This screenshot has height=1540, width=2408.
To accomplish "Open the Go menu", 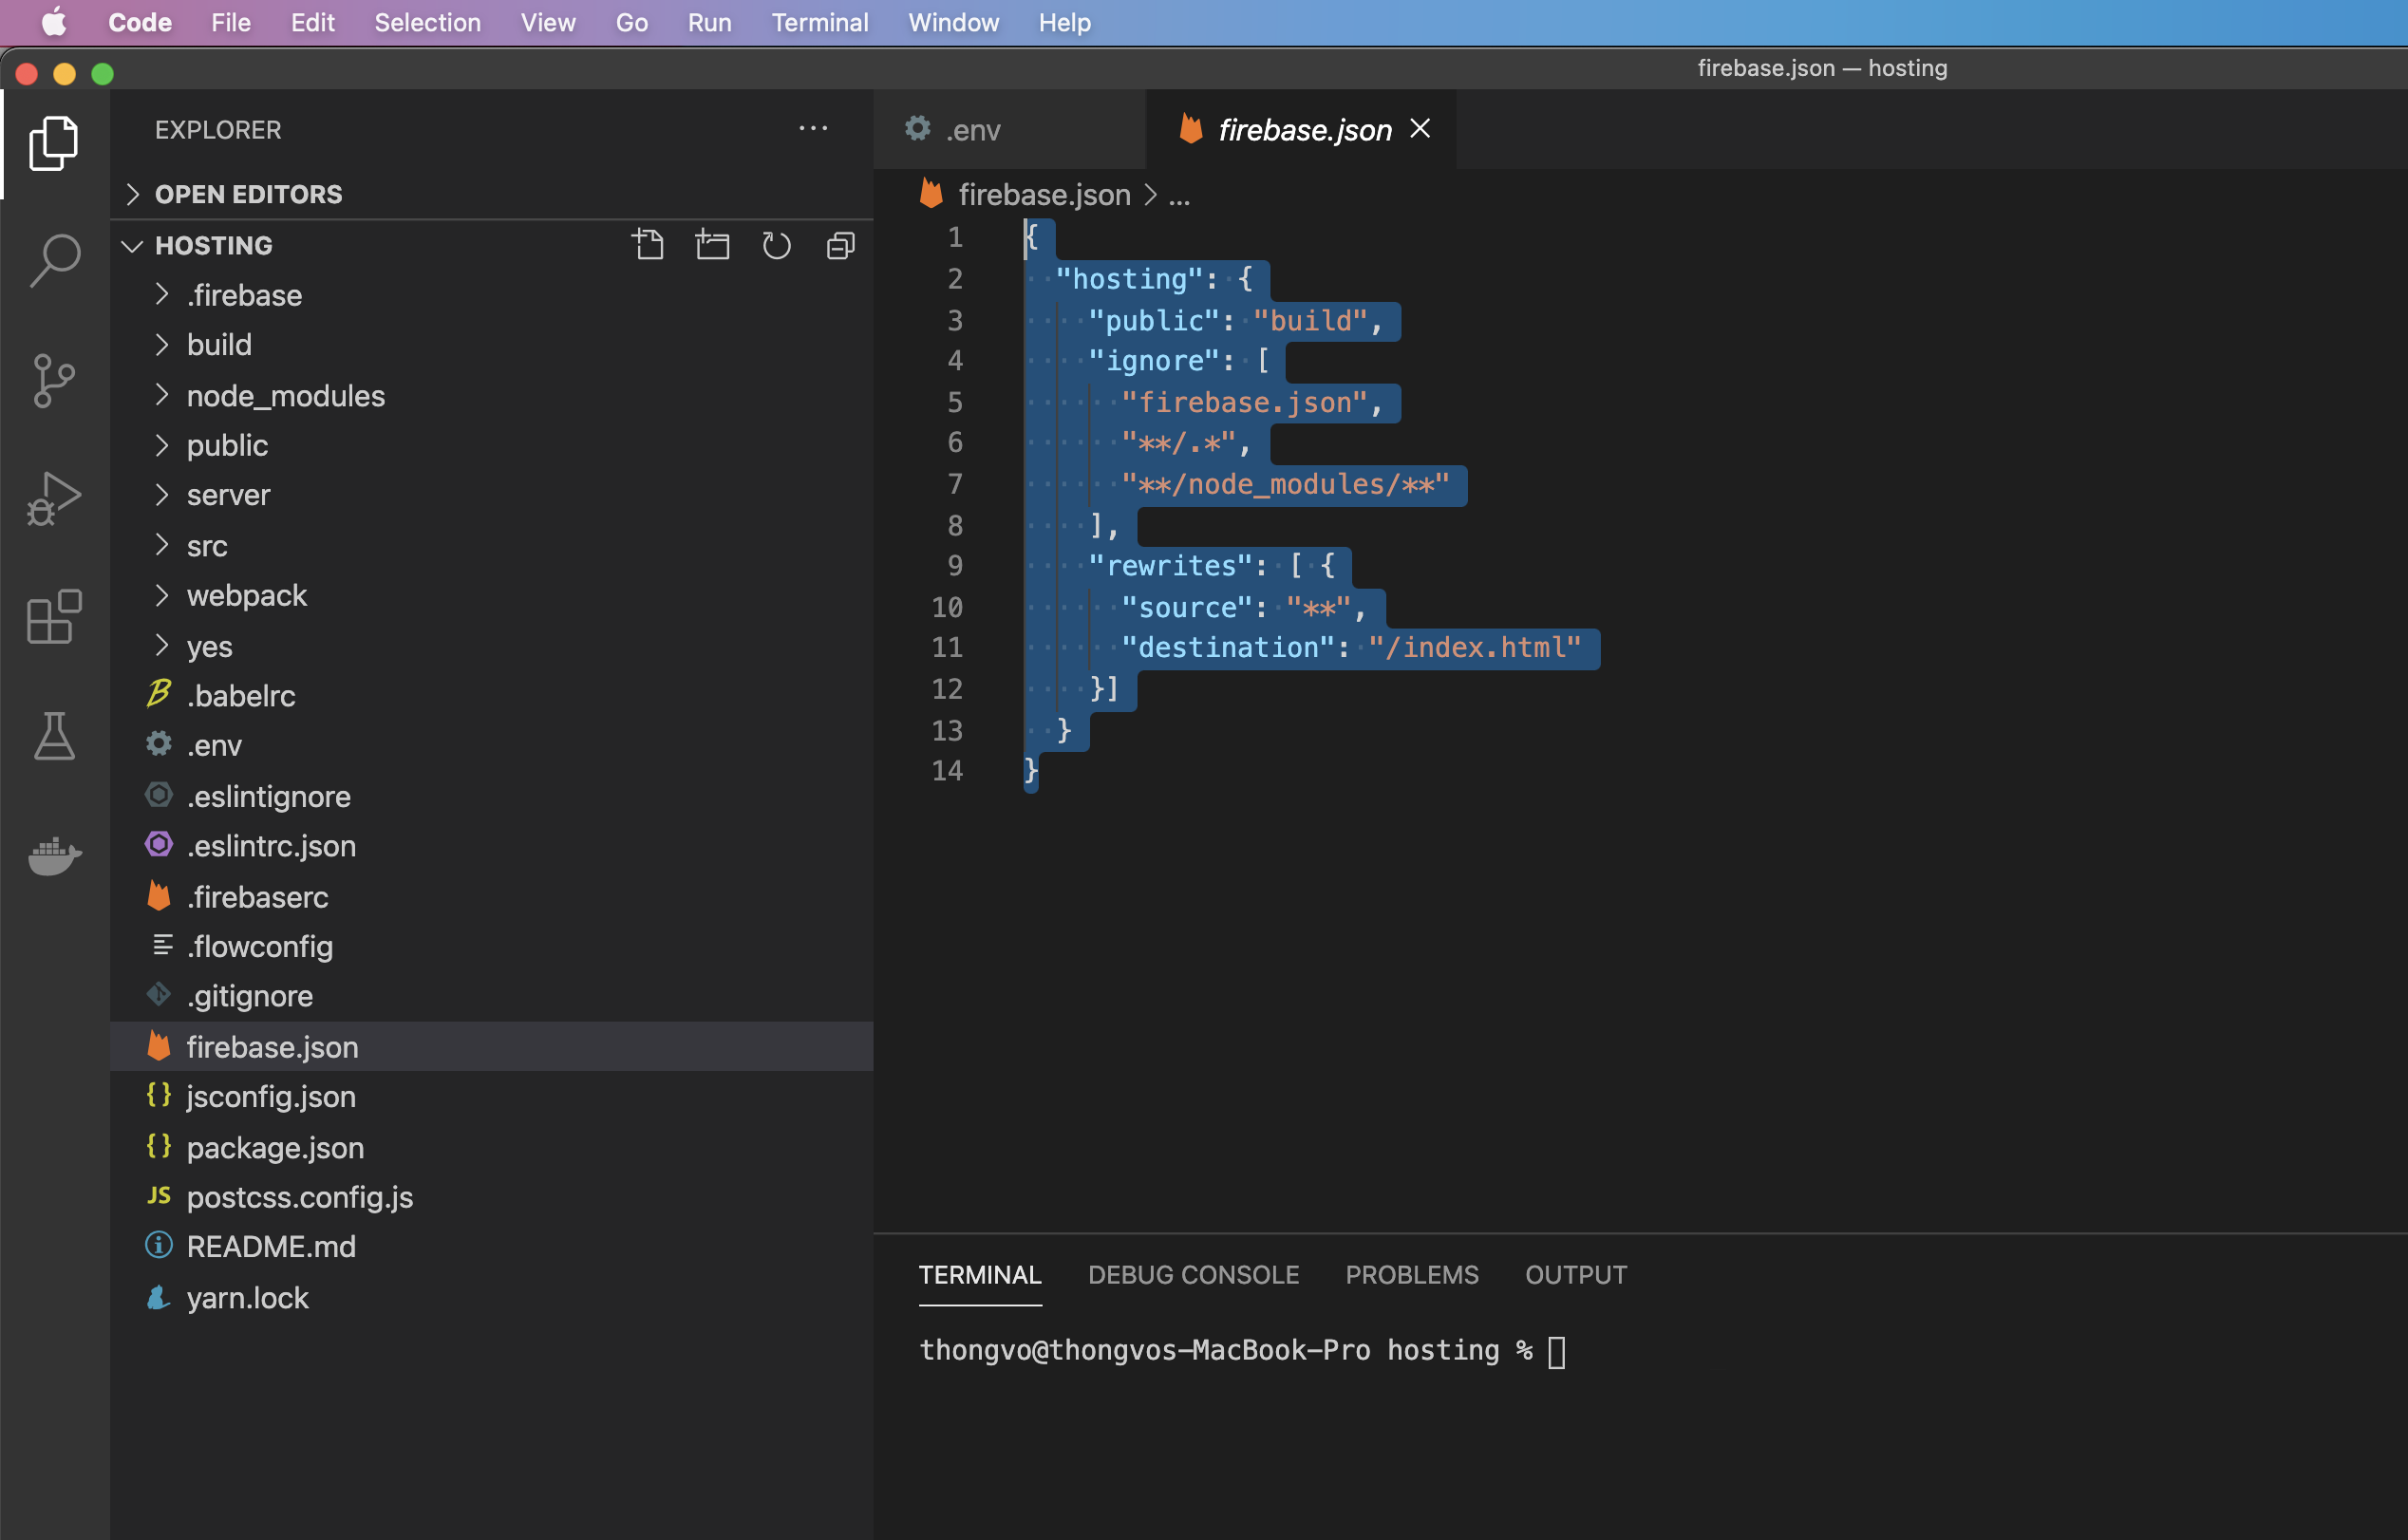I will click(631, 22).
